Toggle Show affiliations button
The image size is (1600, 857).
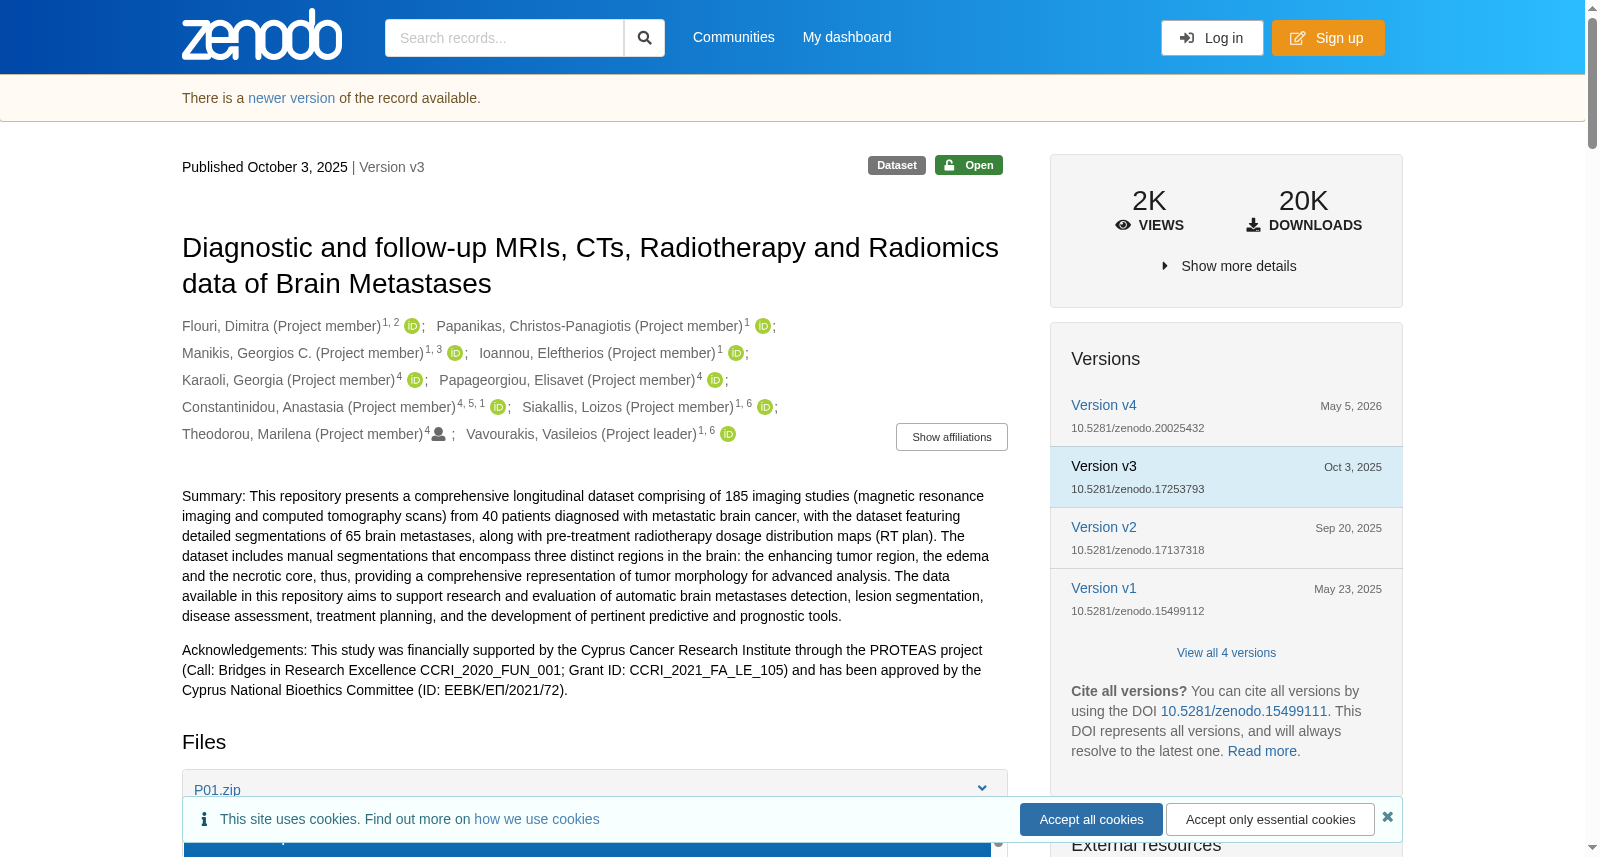[951, 437]
